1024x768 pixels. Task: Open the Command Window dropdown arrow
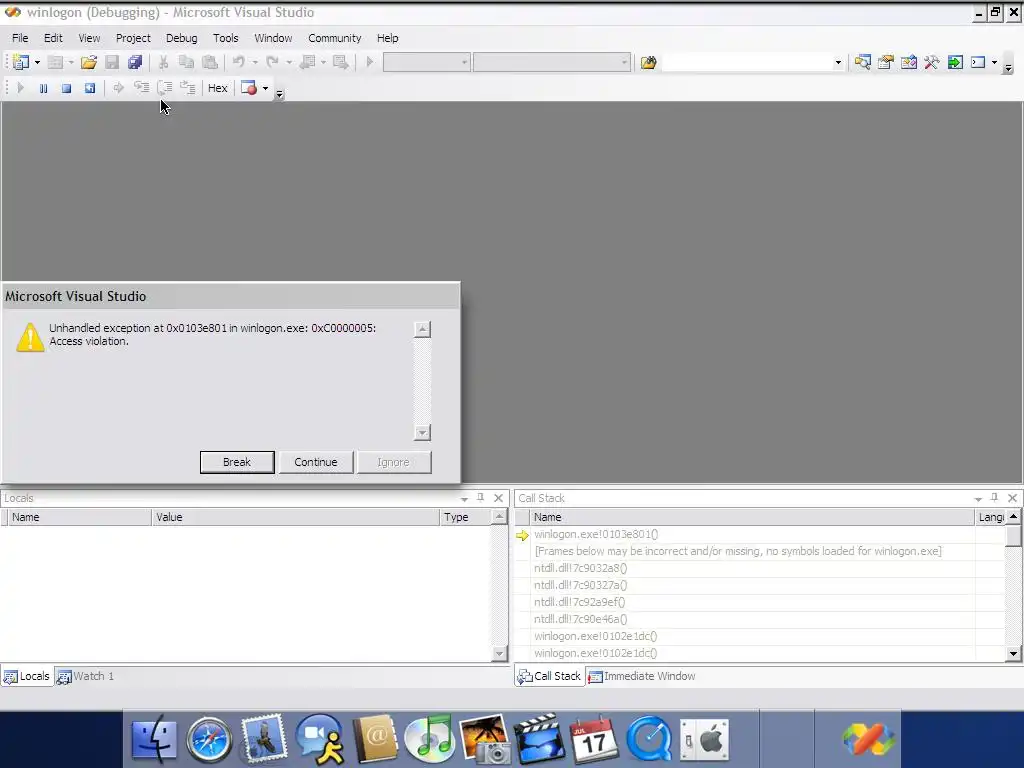click(994, 63)
